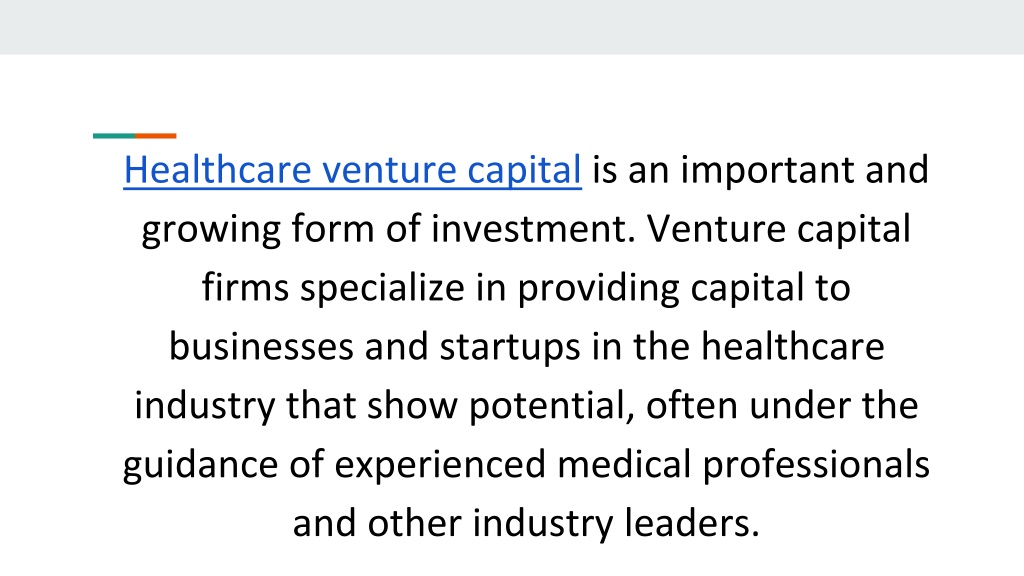The image size is (1024, 576).
Task: Click the word 'industry' before 'that show'
Action: coord(205,406)
